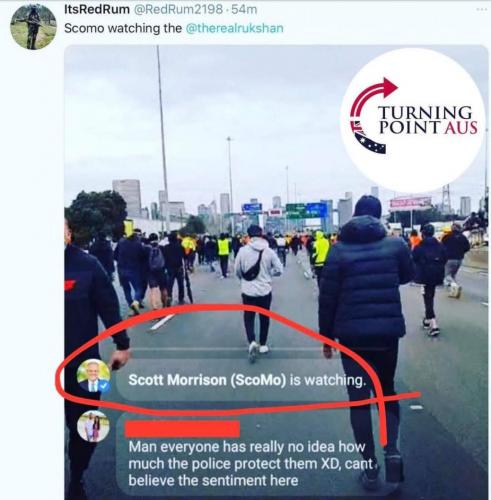Click the 'is watching.' notification text
The image size is (491, 500).
327,380
